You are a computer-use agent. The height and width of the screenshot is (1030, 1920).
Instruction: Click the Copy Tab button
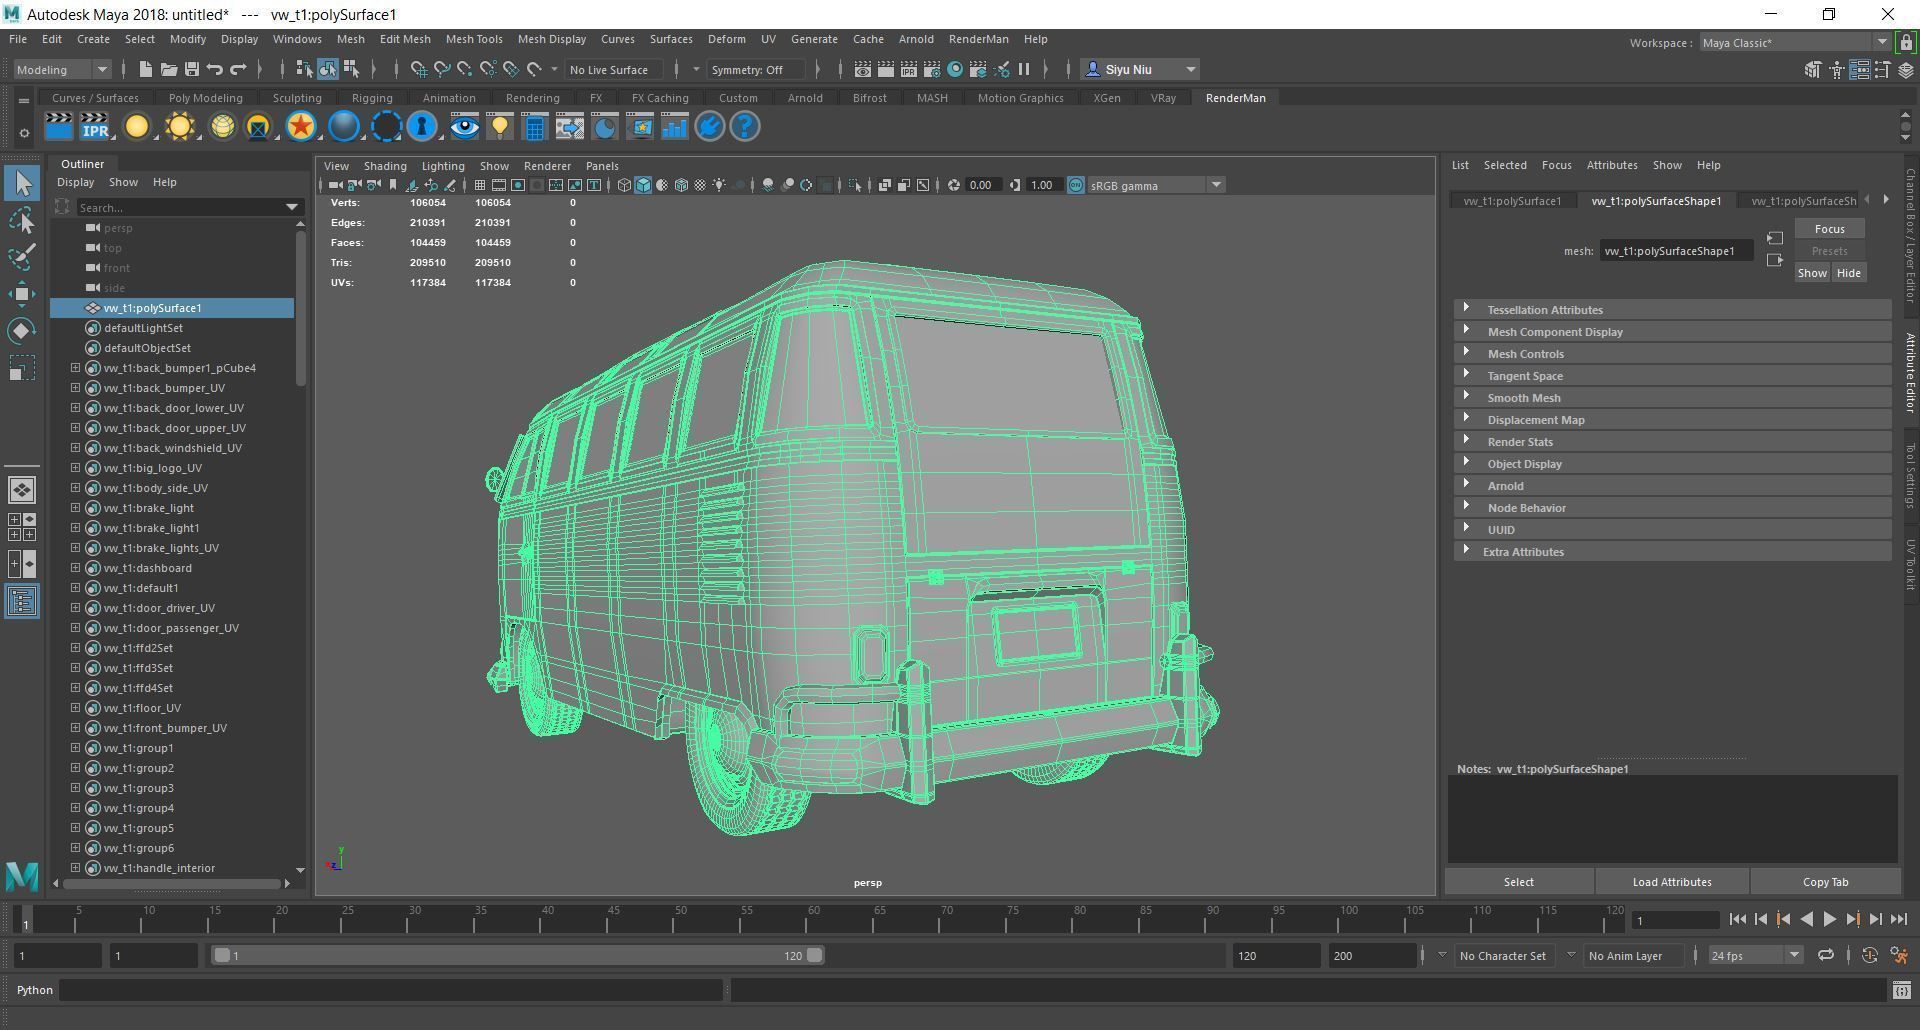coord(1825,882)
